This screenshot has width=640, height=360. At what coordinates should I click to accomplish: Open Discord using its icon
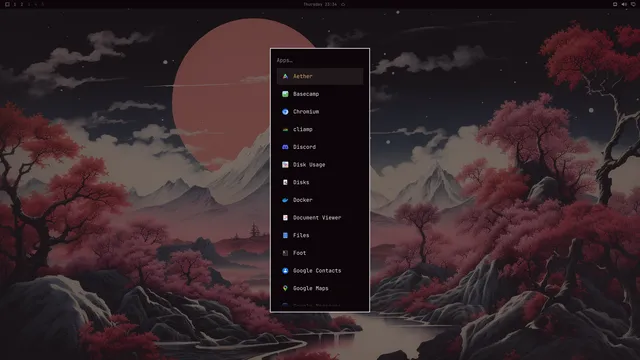pyautogui.click(x=285, y=147)
